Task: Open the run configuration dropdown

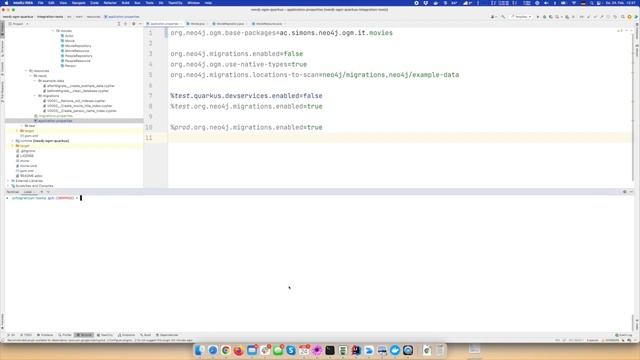Action: coord(521,17)
